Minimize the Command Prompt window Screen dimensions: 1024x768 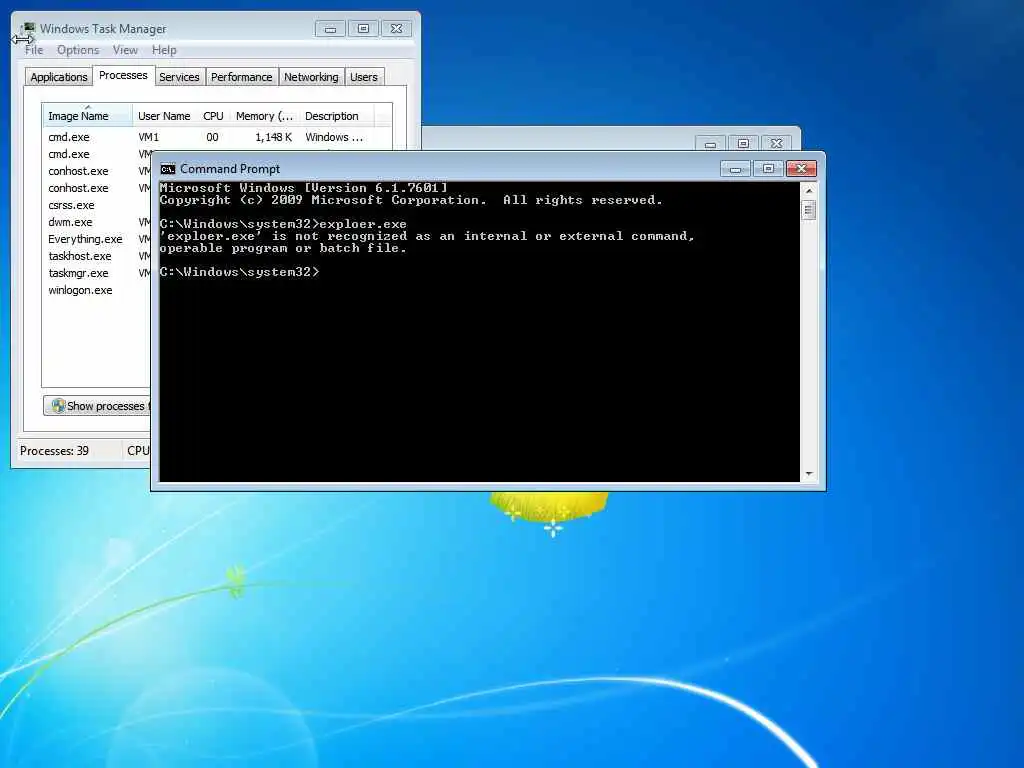735,169
